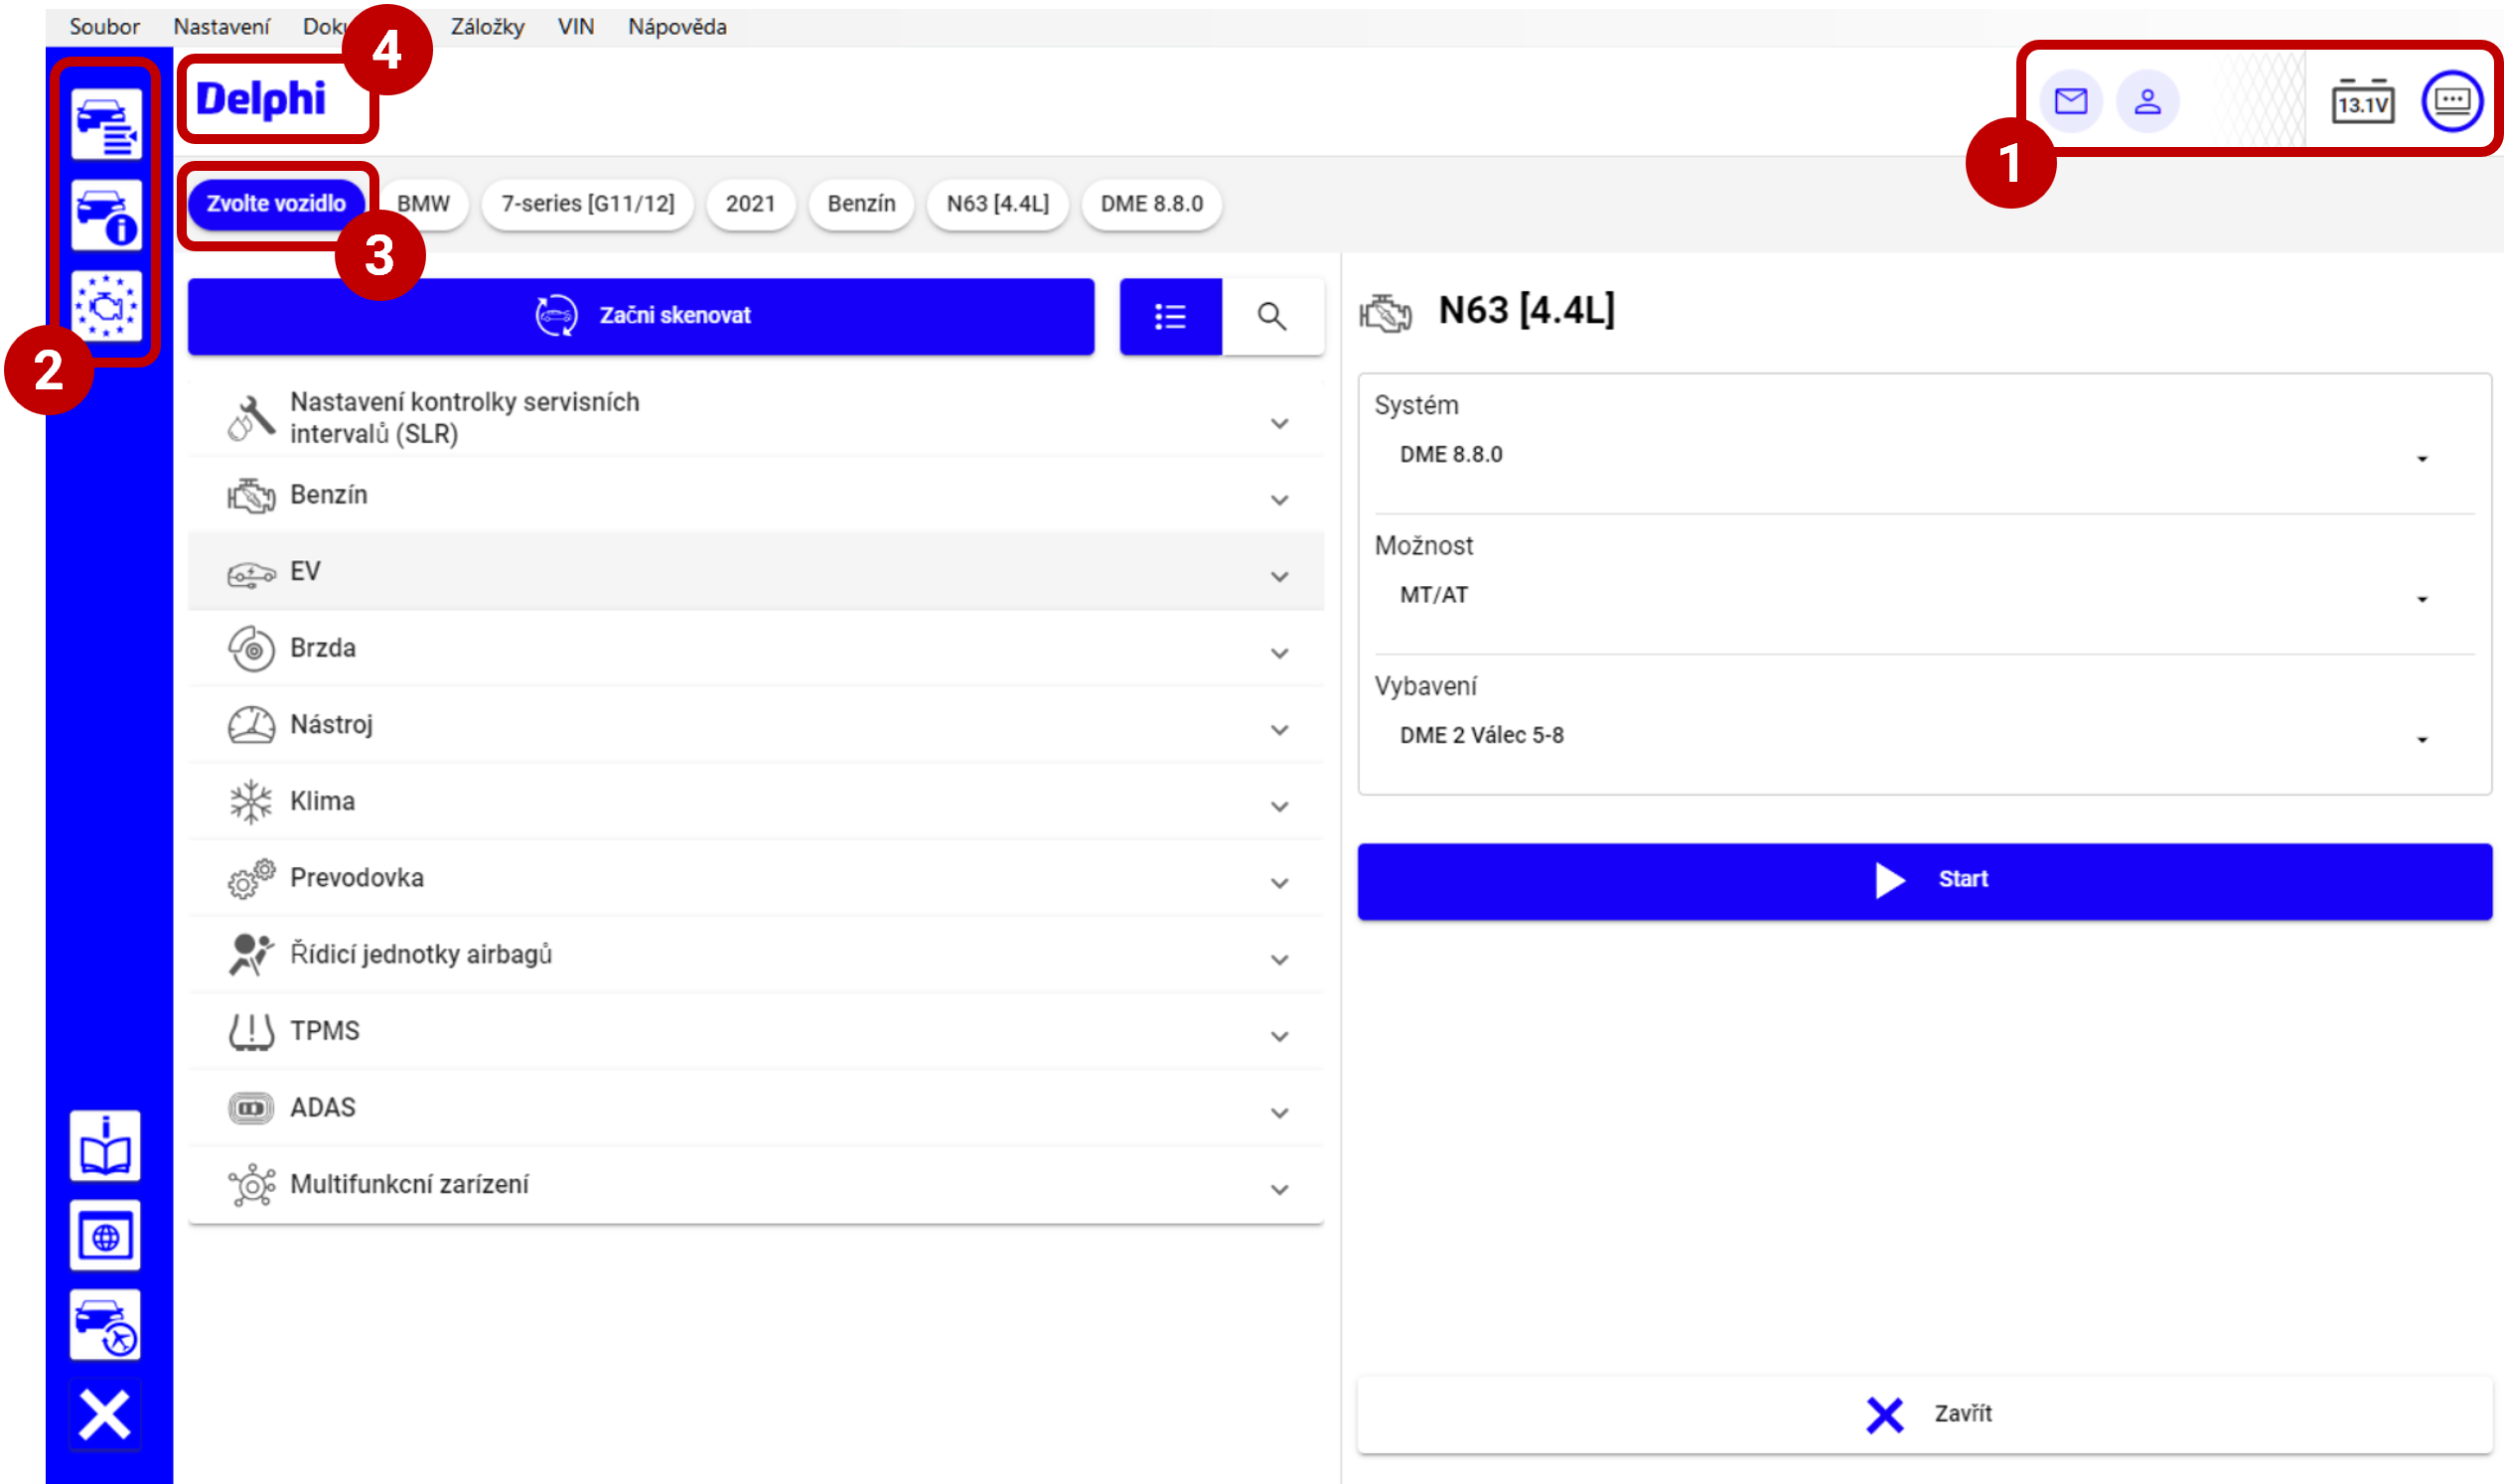Open the vehicle information icon in sidebar
2504x1484 pixels.
point(106,215)
